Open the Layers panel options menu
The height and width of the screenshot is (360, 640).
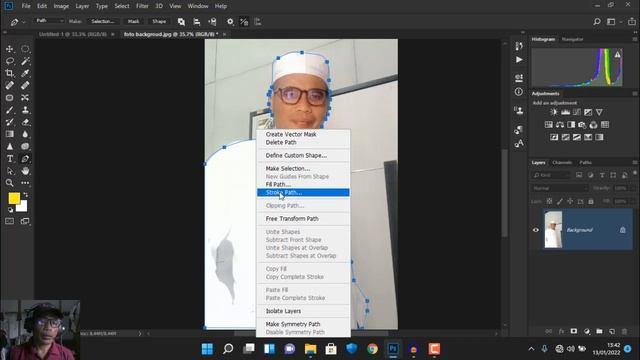[635, 162]
